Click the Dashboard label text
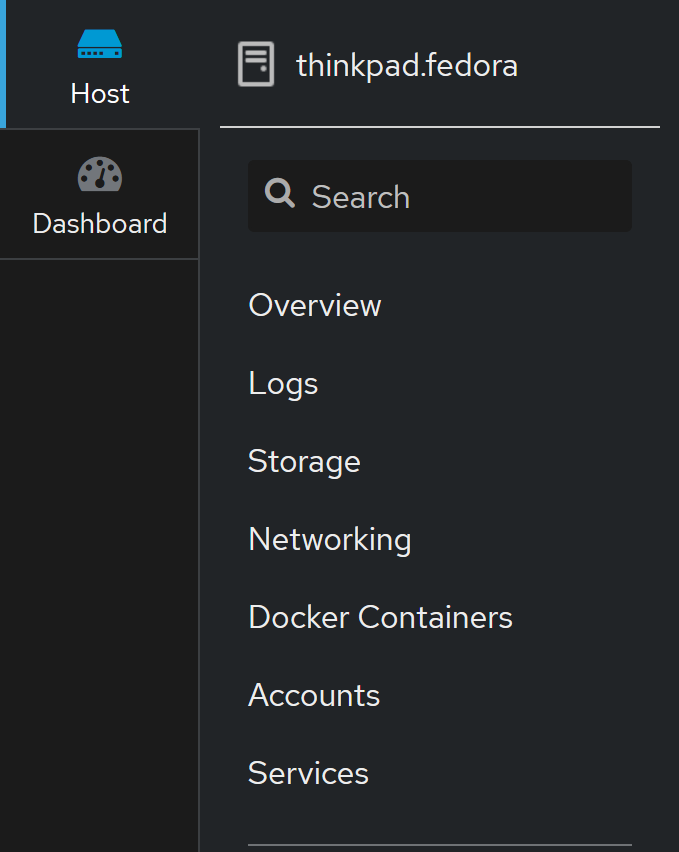 click(x=99, y=223)
